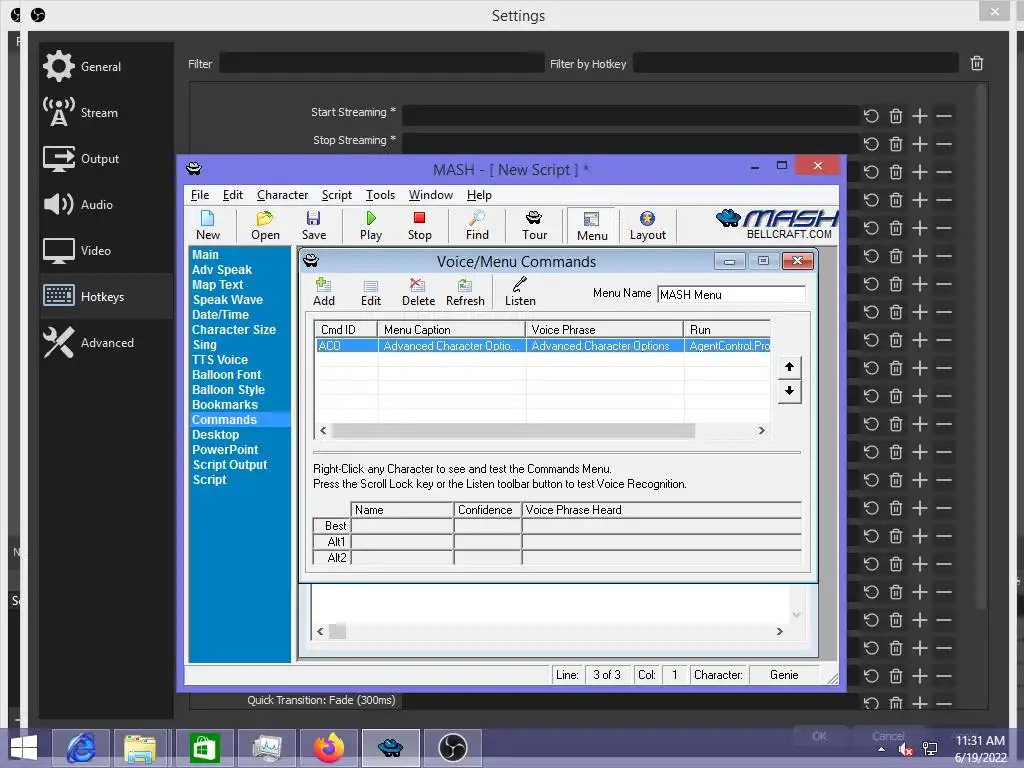The width and height of the screenshot is (1024, 768).
Task: Click the OBS hotkey Filter field
Action: coord(381,63)
